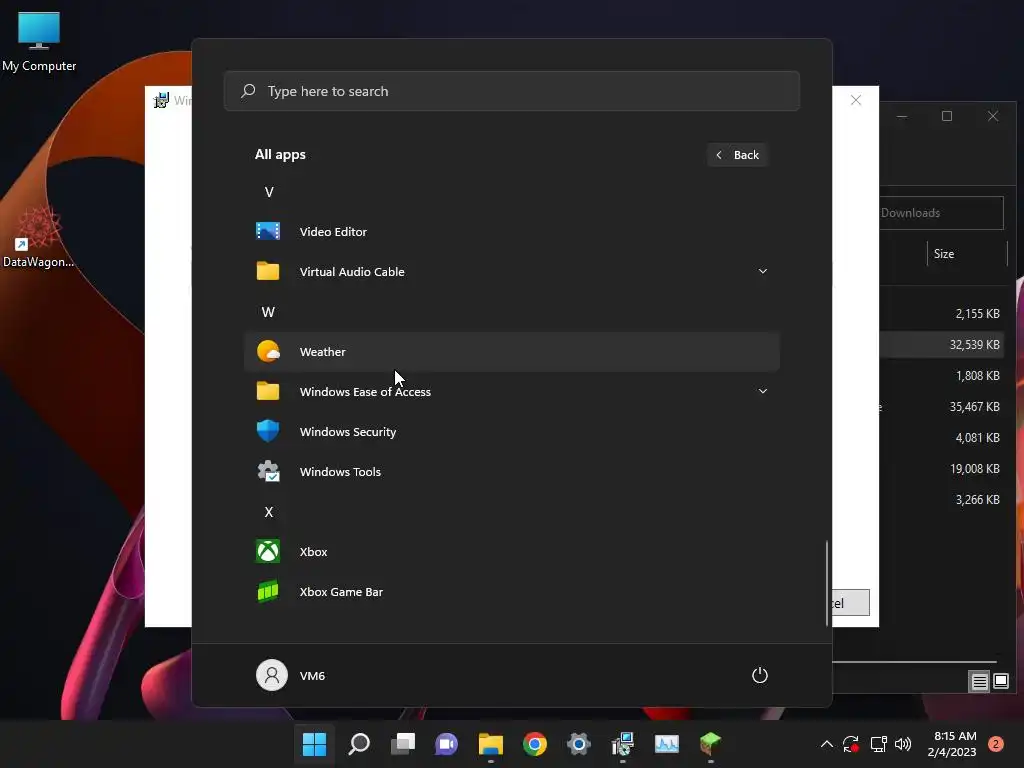This screenshot has height=768, width=1024.
Task: Click the Type here to search field
Action: point(511,91)
